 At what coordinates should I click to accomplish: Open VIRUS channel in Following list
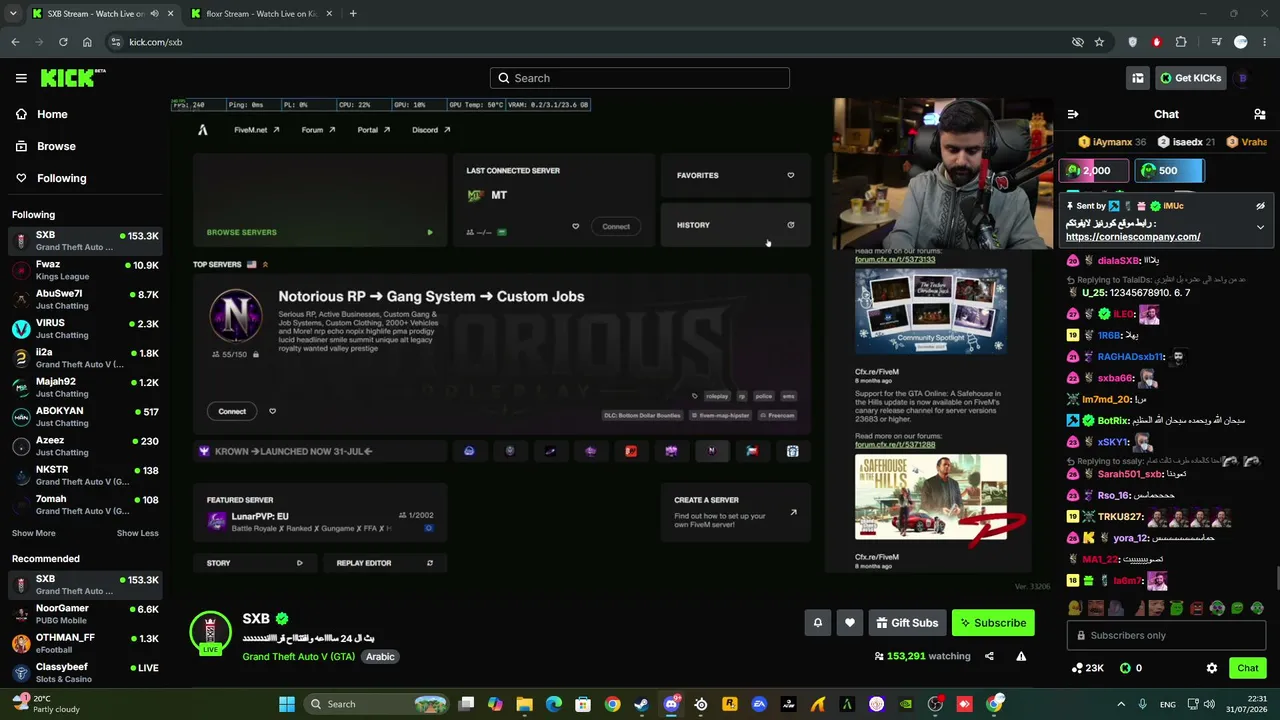(x=85, y=328)
